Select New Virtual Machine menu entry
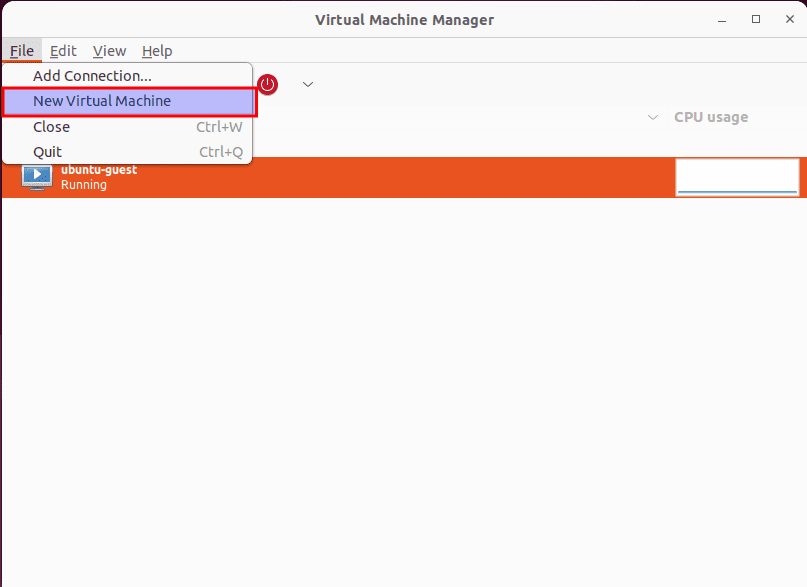The image size is (807, 587). [102, 101]
